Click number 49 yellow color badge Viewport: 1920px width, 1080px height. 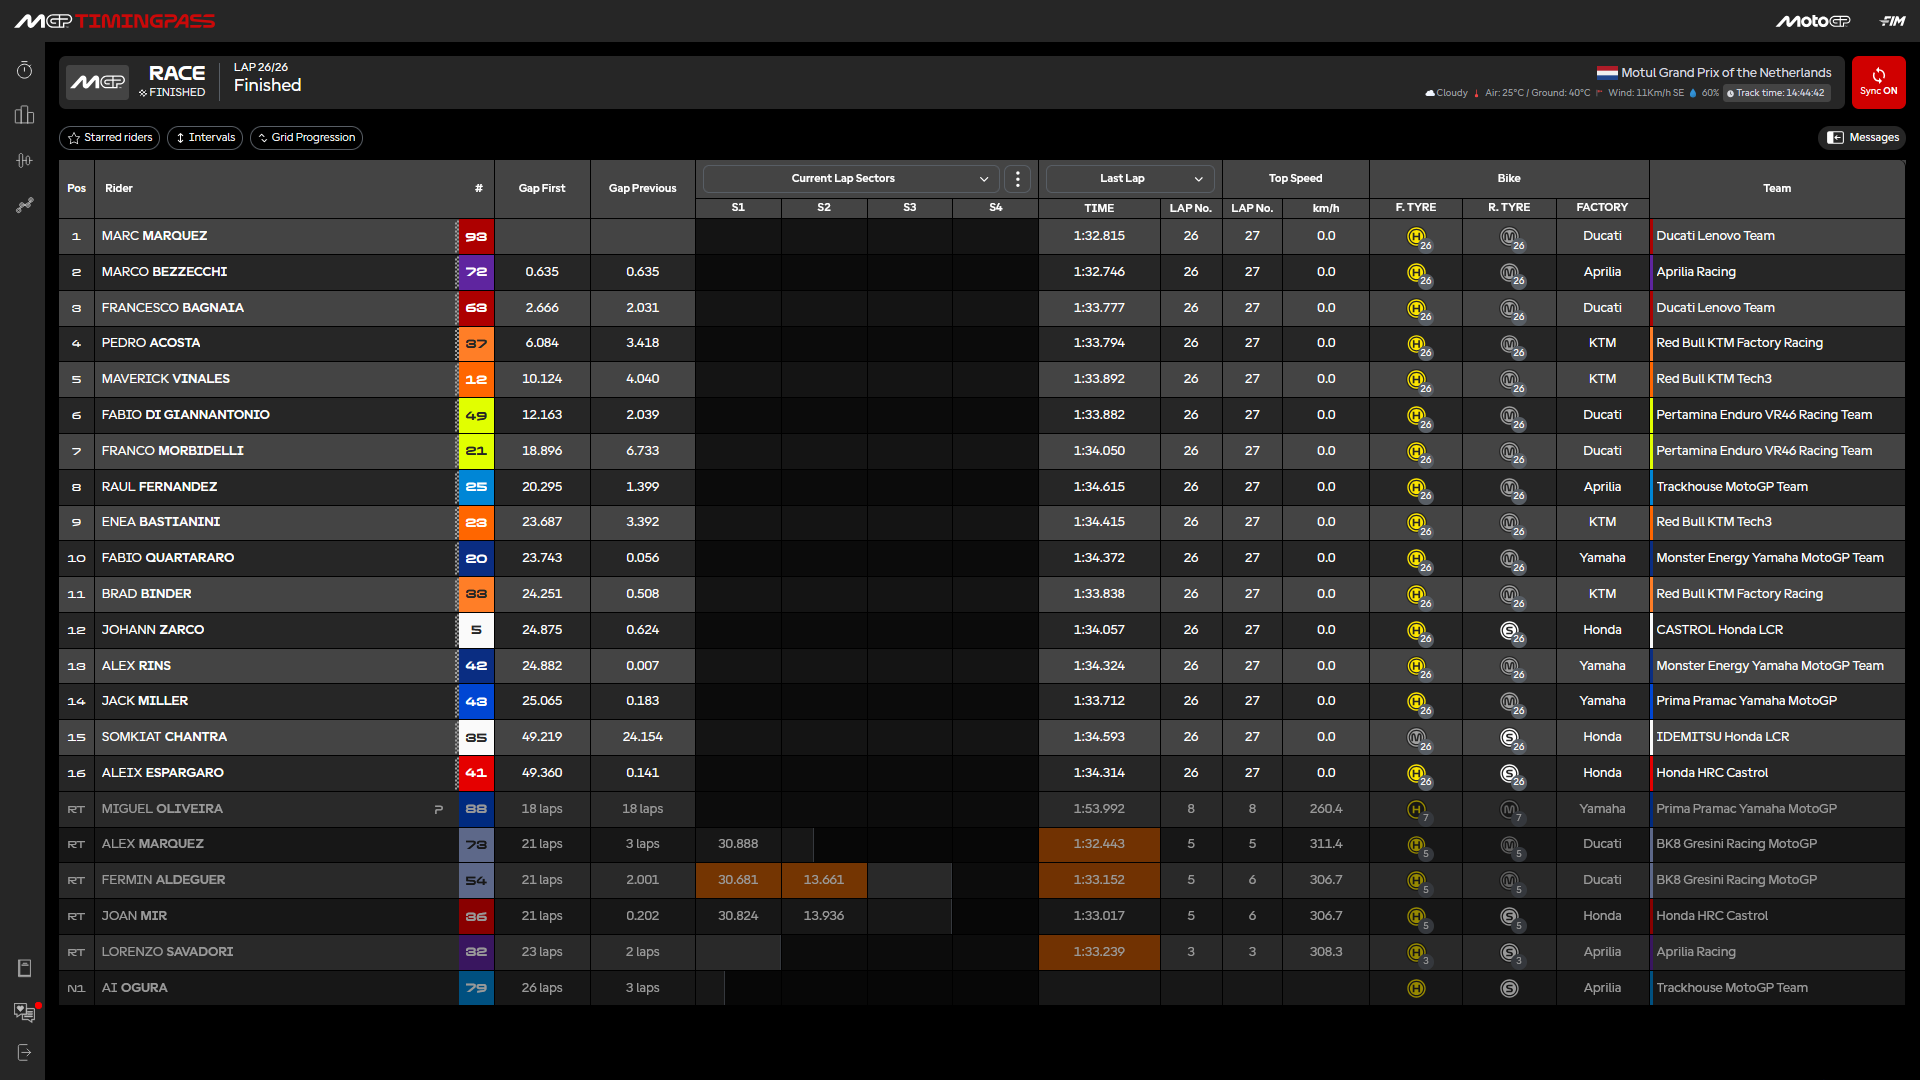point(476,416)
